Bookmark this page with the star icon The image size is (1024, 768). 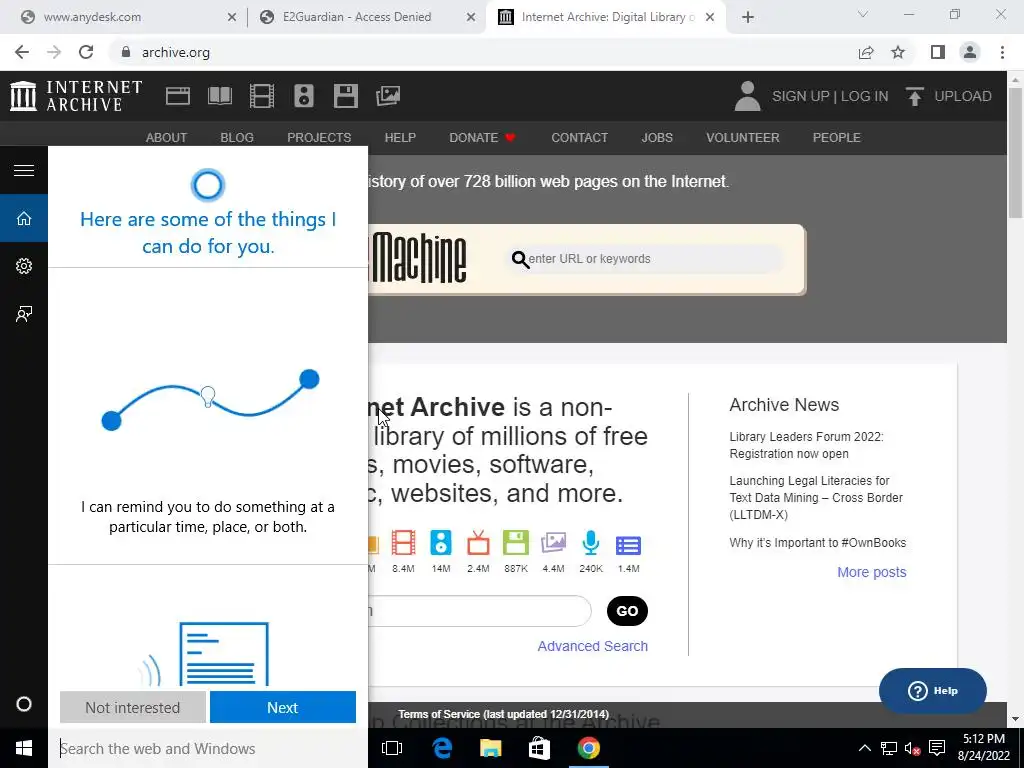(898, 52)
